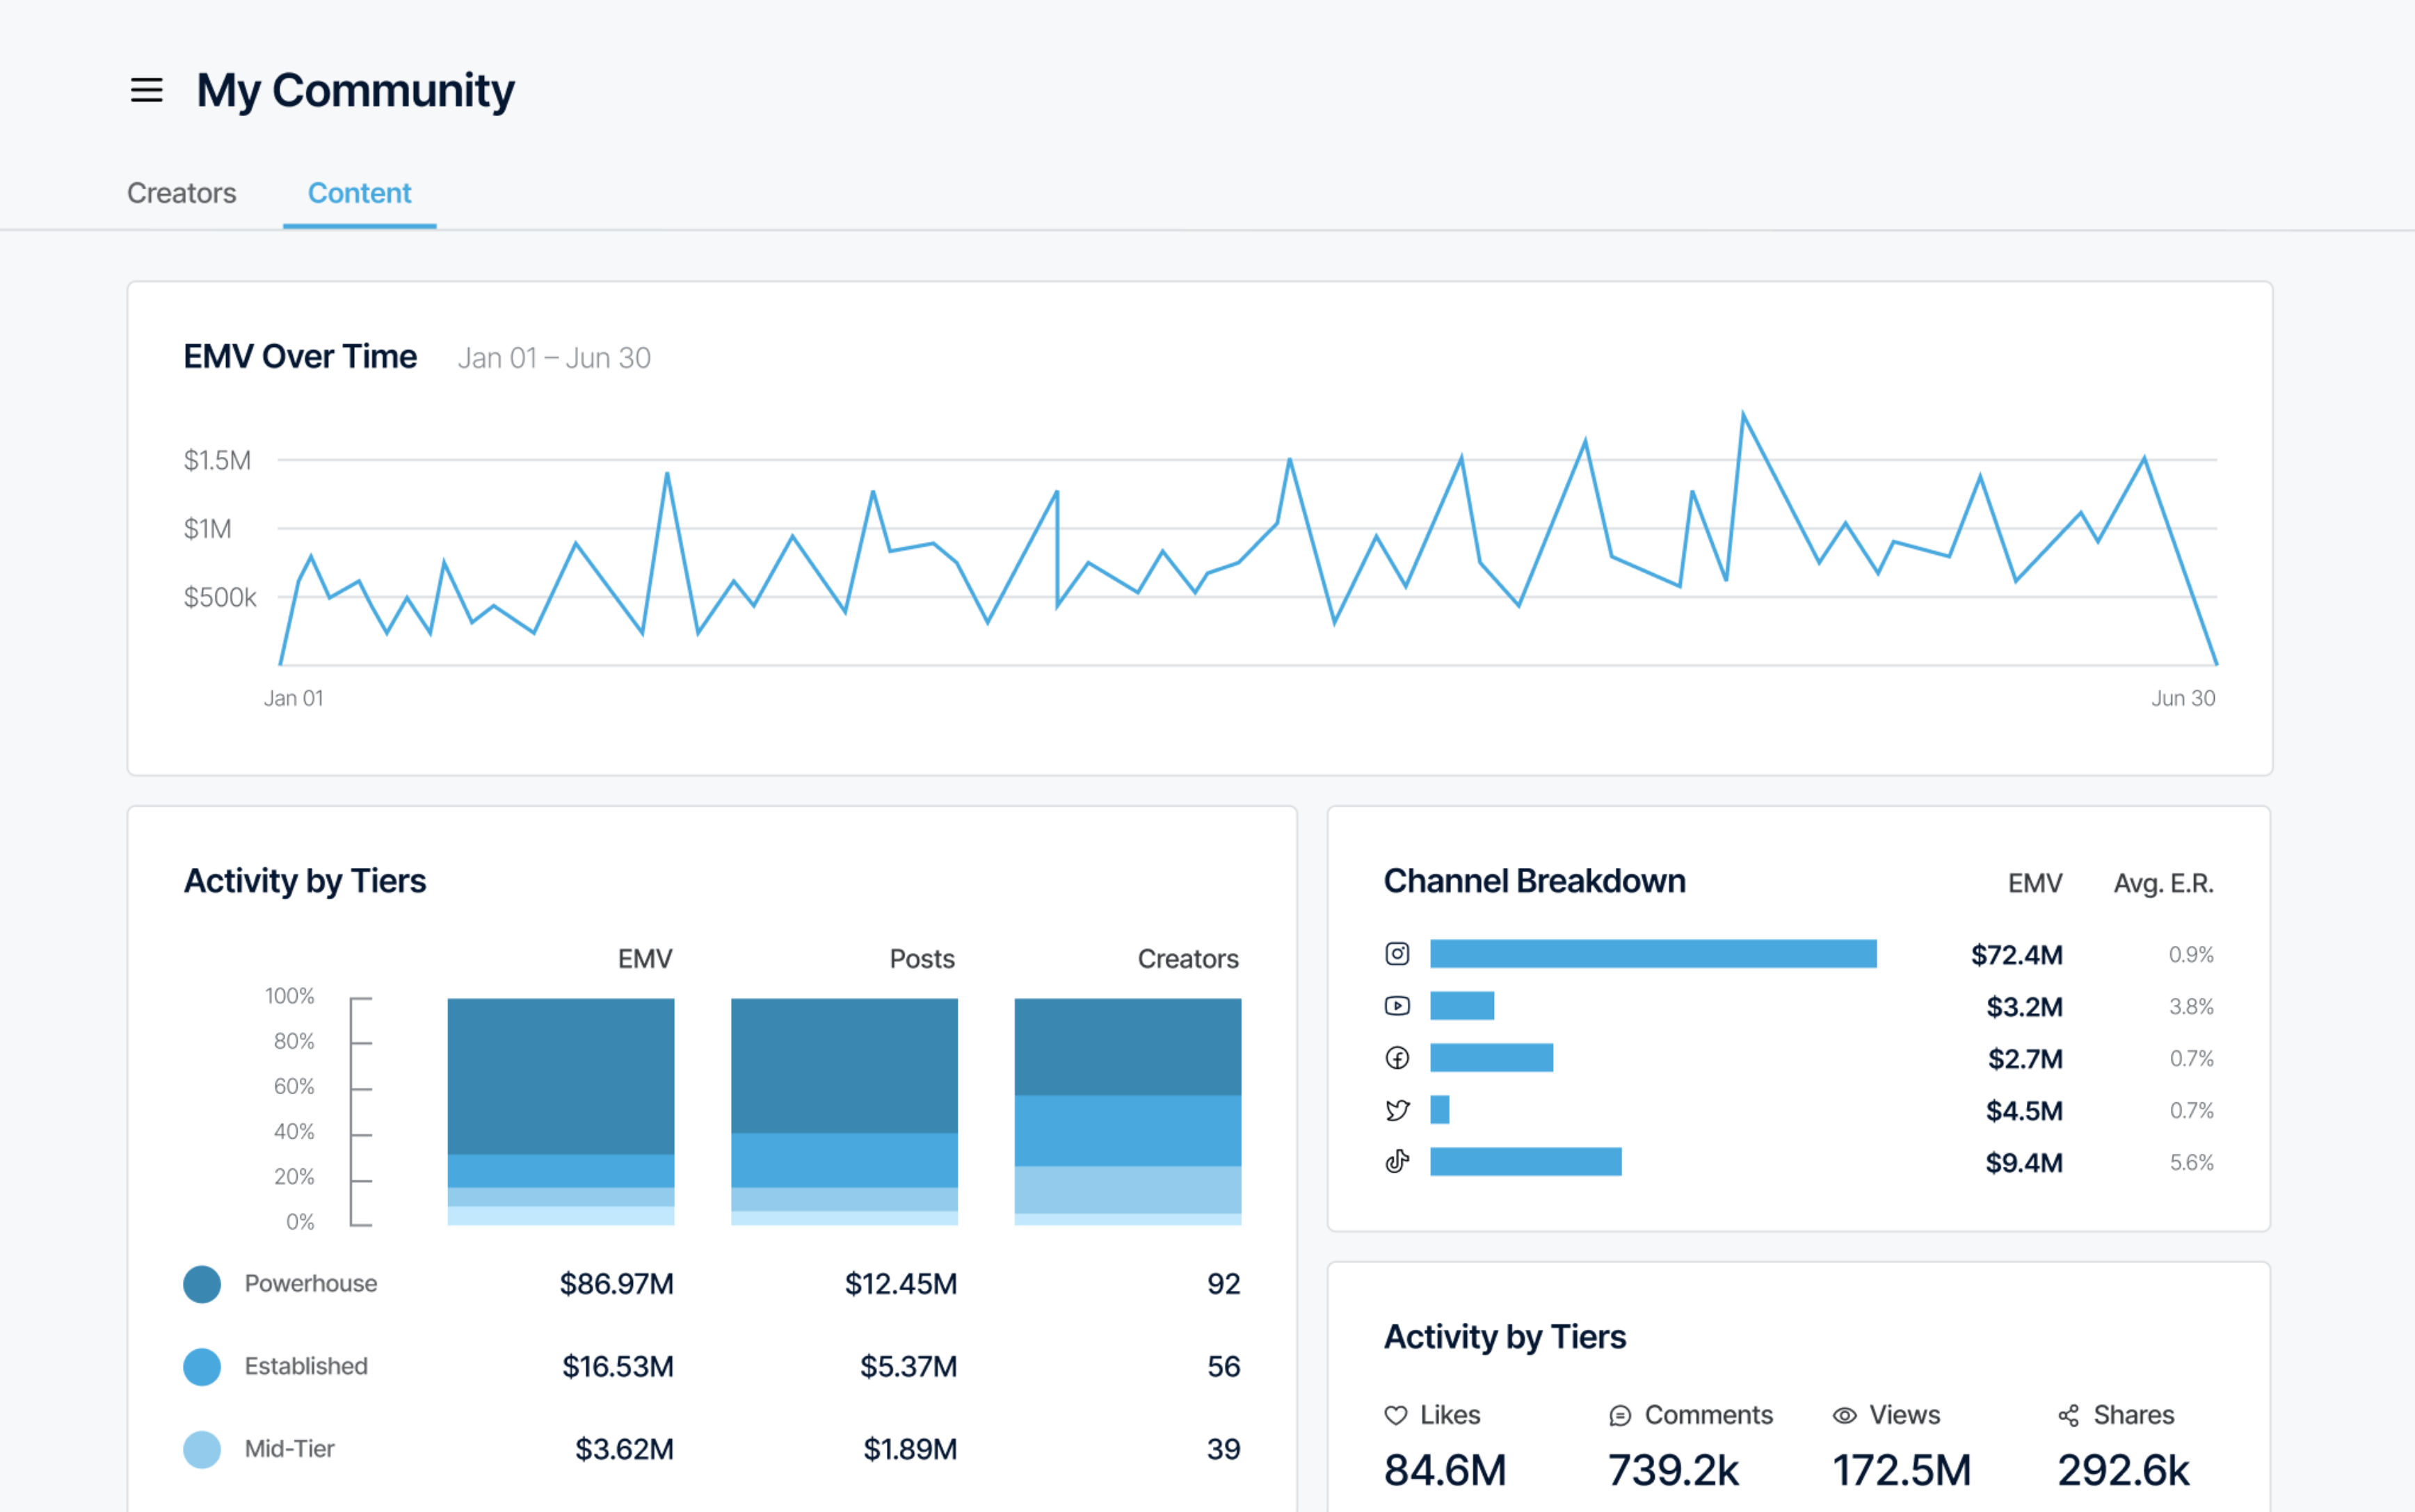Click the Likes heart icon
Viewport: 2415px width, 1512px height.
(1396, 1415)
